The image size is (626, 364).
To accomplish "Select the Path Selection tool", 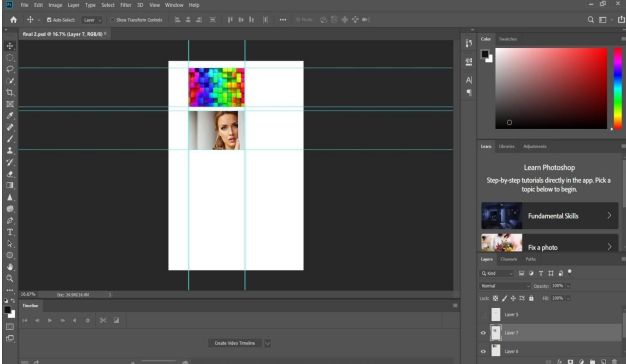I will [10, 244].
